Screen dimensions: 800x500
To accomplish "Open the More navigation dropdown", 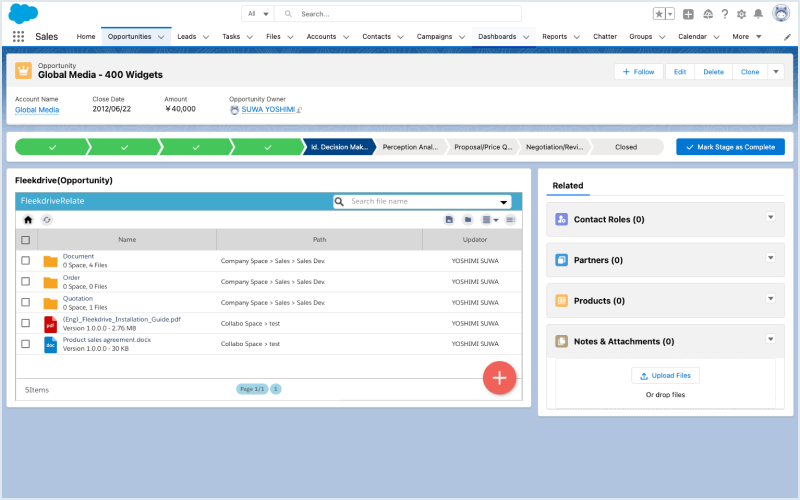I will click(x=747, y=37).
